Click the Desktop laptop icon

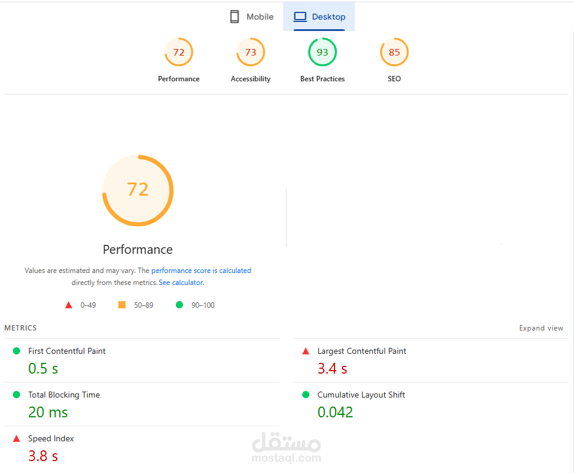[300, 16]
